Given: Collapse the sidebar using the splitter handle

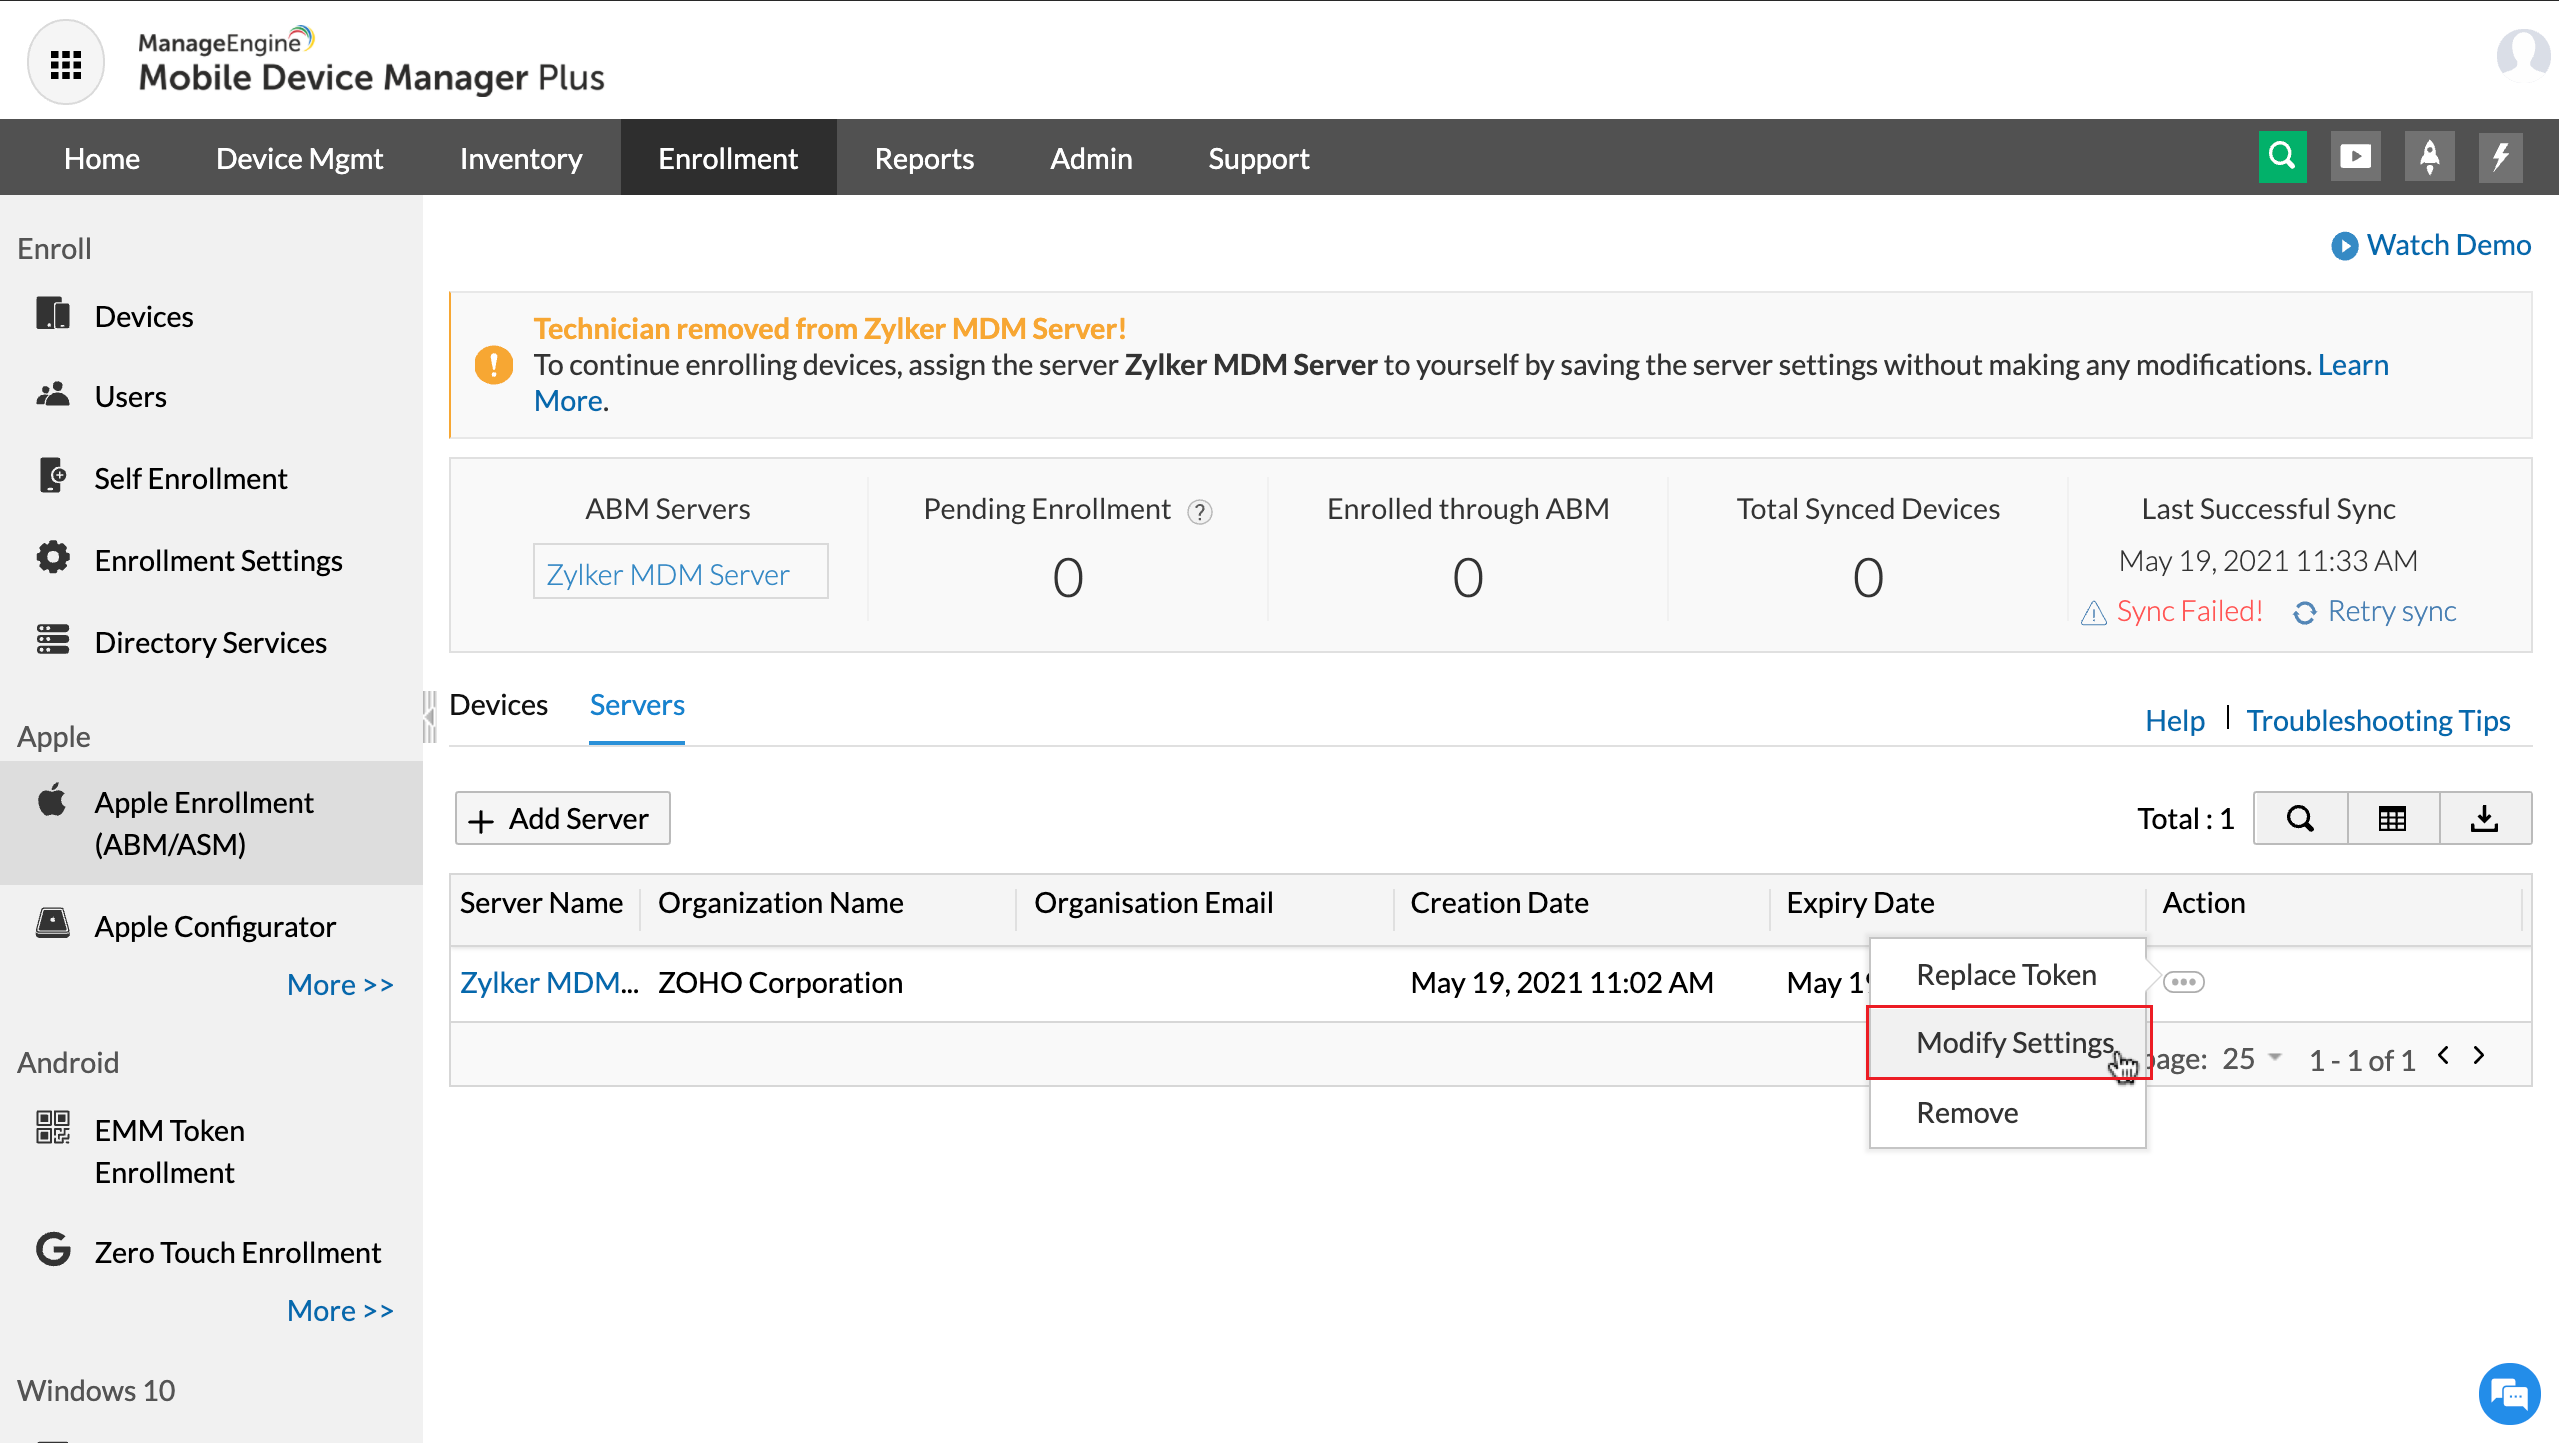Looking at the screenshot, I should point(429,716).
